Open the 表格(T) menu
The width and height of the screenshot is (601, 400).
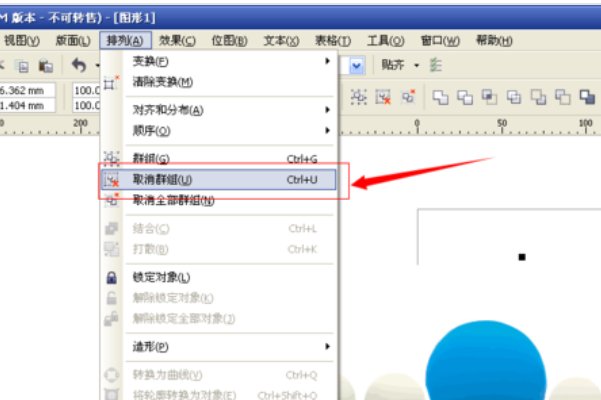[x=333, y=40]
